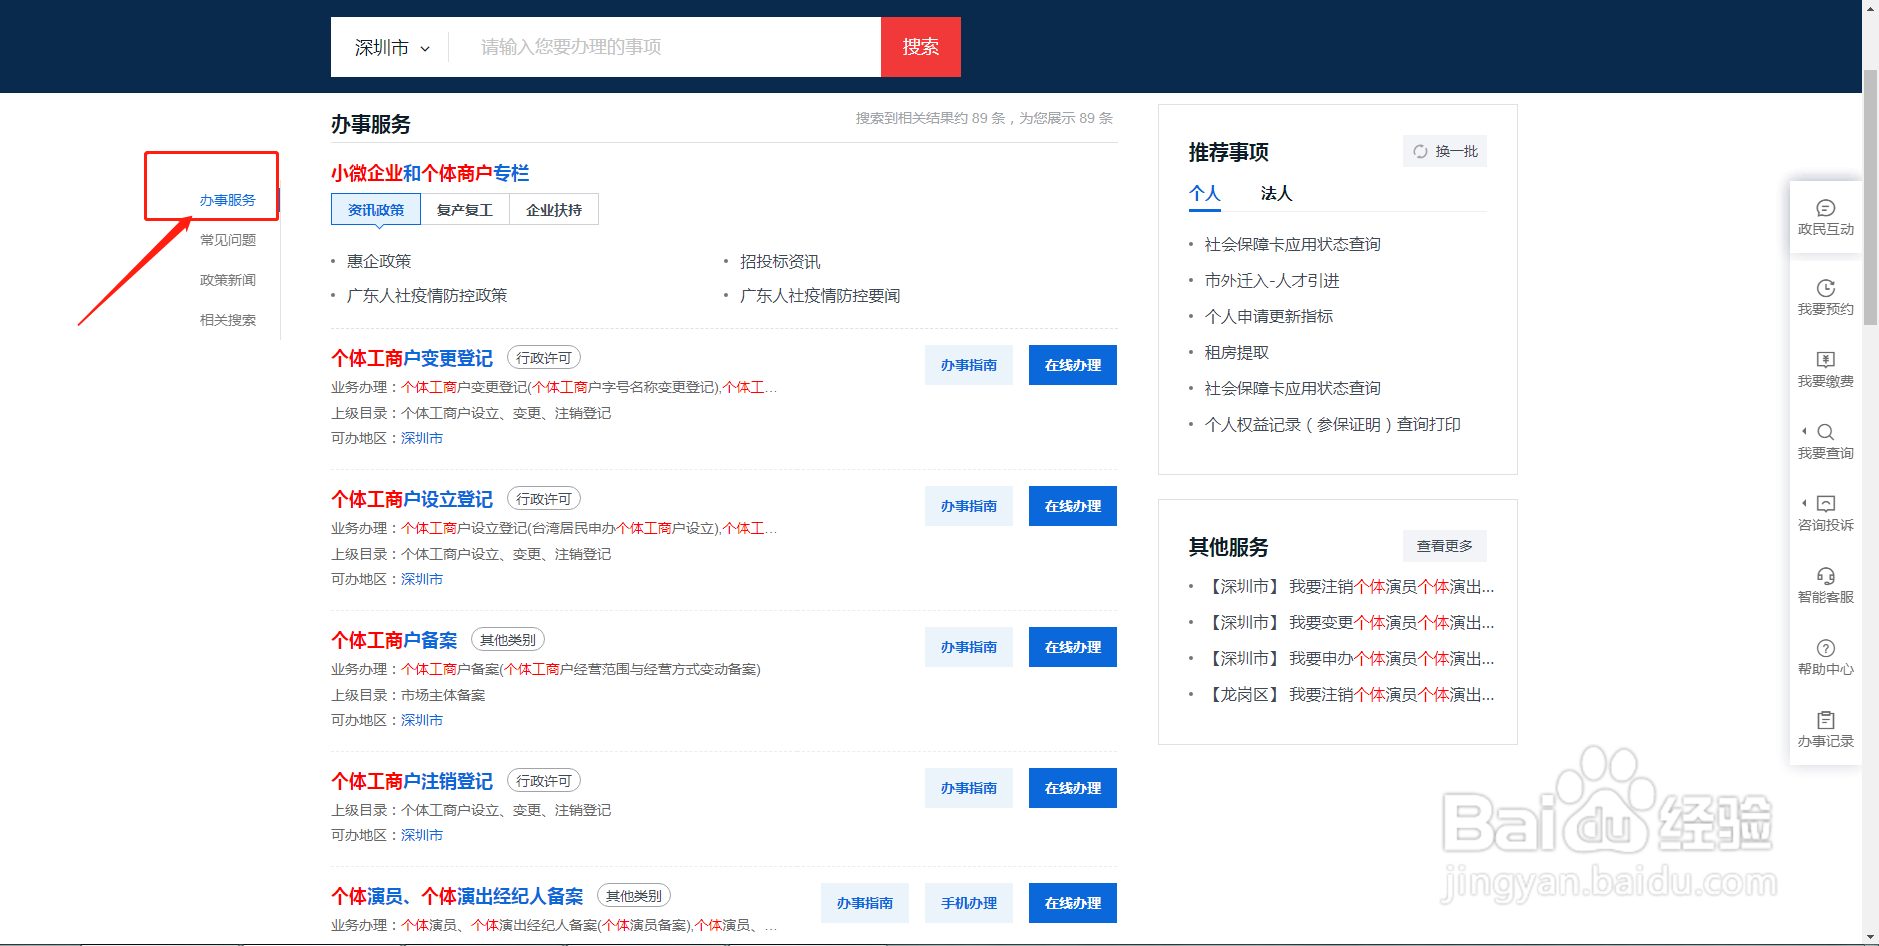Open the 政民互动 sidebar icon
Screen dimensions: 1879x946
point(1825,218)
